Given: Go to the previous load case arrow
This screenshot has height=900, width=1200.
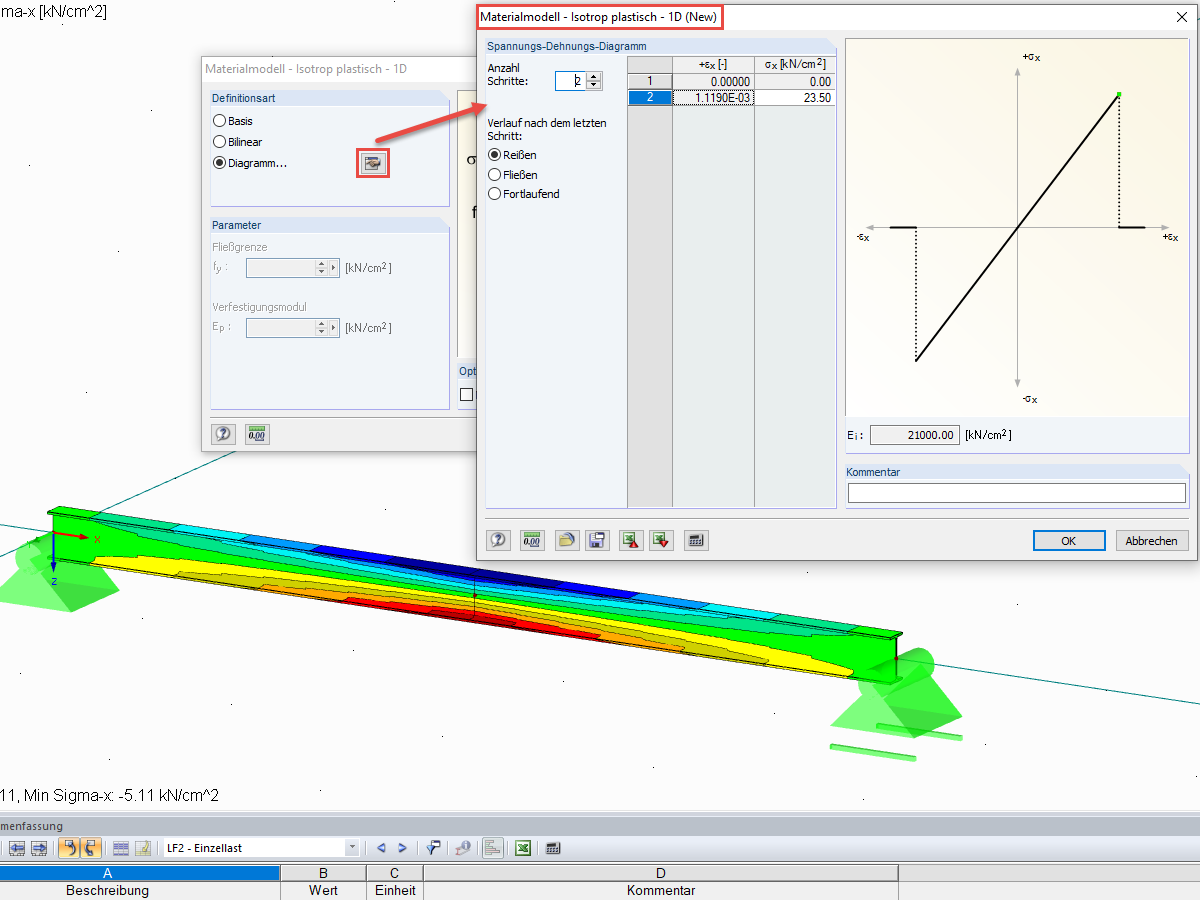Looking at the screenshot, I should tap(380, 848).
